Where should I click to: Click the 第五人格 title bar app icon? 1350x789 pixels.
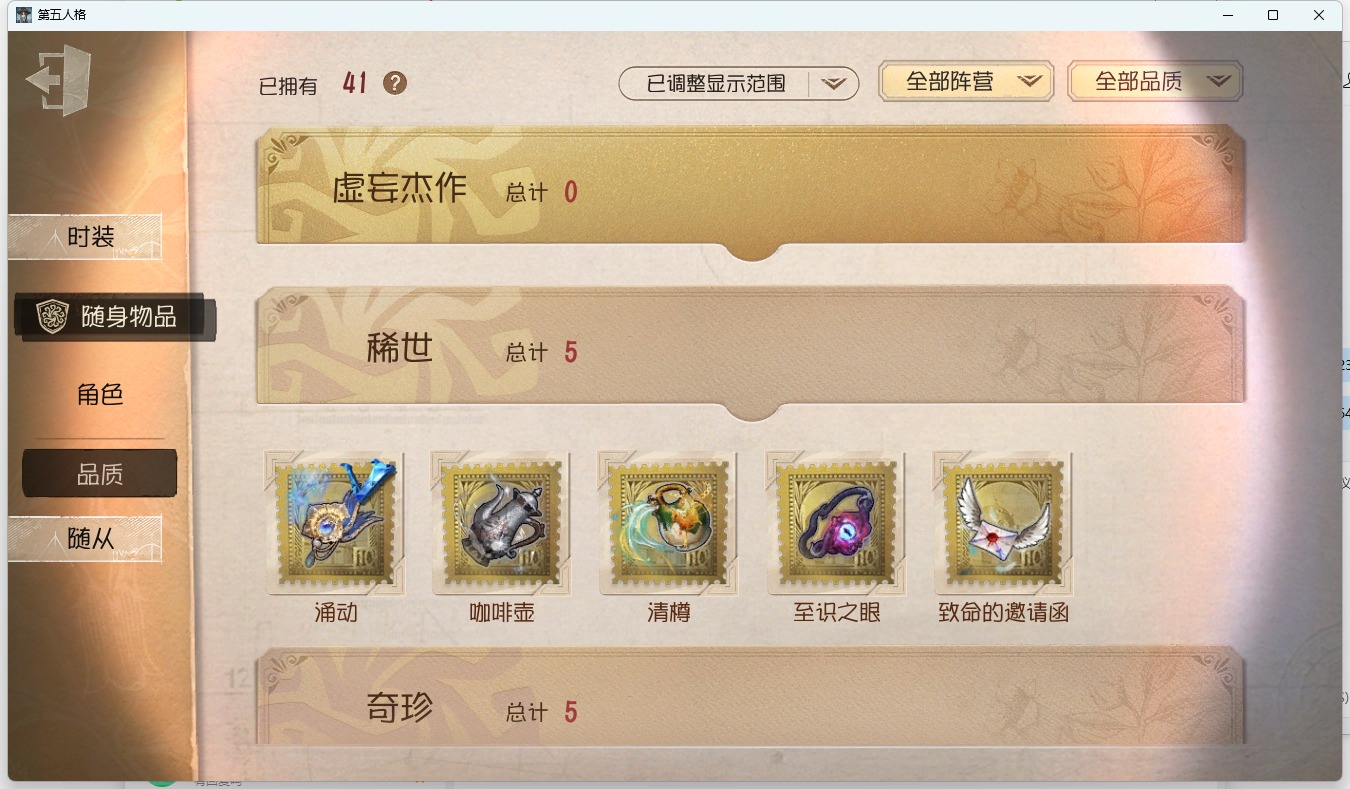(24, 15)
